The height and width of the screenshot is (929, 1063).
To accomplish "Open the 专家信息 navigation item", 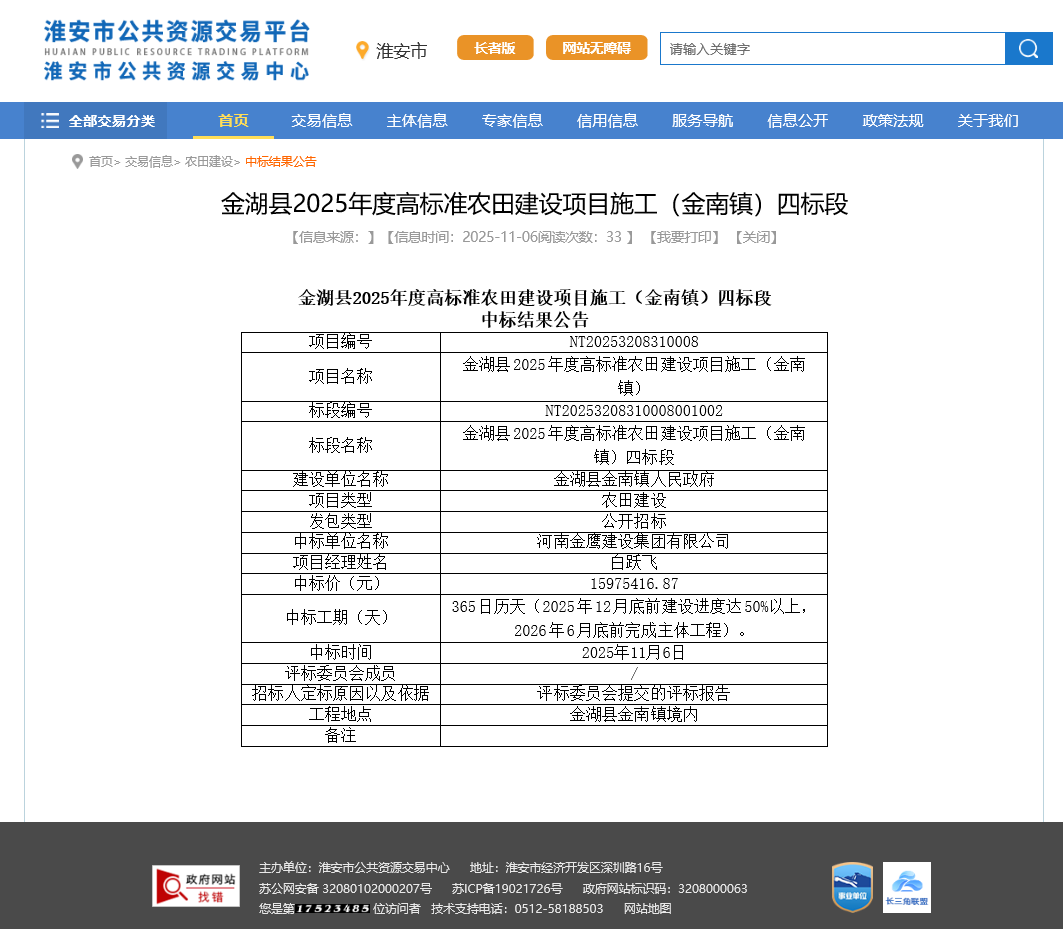I will click(x=512, y=121).
